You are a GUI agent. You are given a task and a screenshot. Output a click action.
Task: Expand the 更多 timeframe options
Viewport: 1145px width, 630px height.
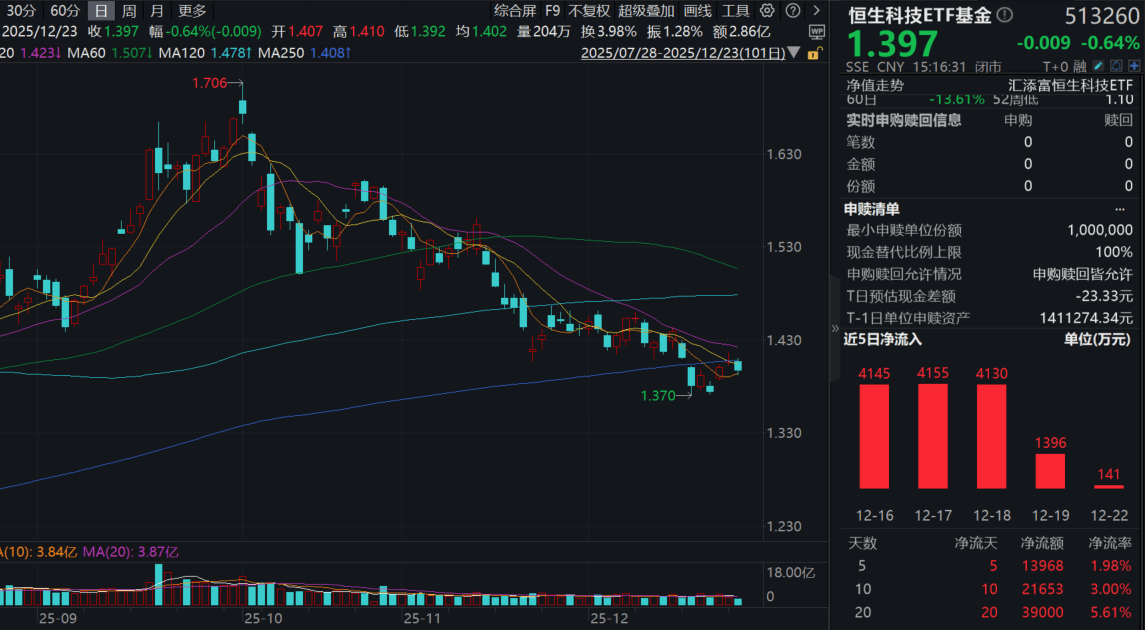(x=192, y=11)
